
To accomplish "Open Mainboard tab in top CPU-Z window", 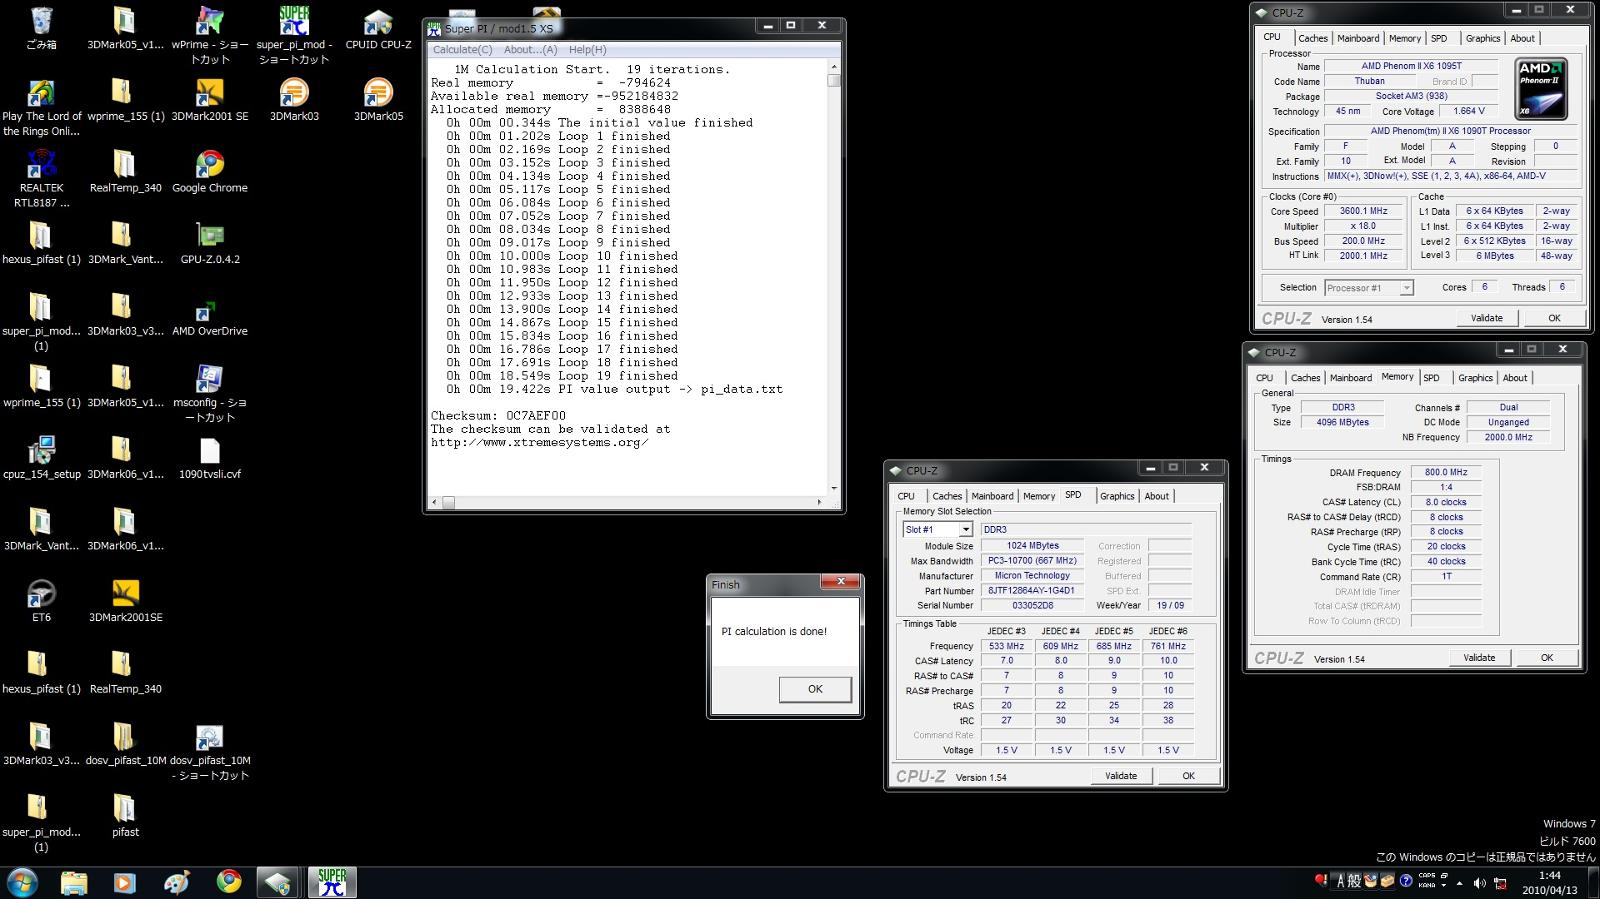I will point(1358,38).
